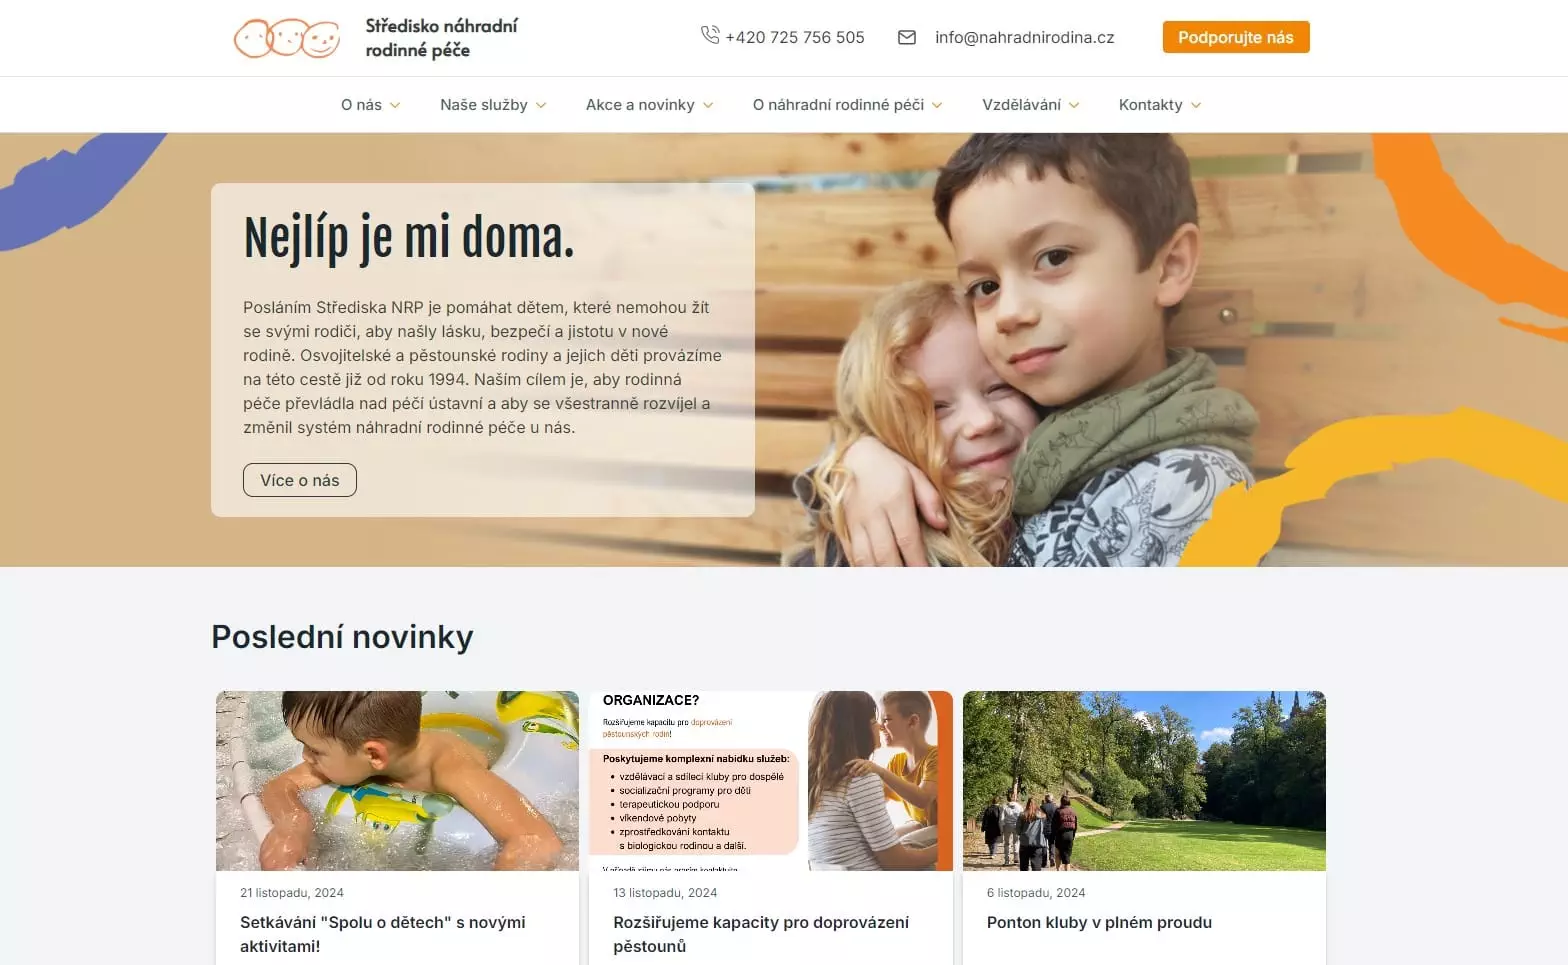Screen dimensions: 1568x965
Task: Open the boy in pool thumbnail
Action: point(397,780)
